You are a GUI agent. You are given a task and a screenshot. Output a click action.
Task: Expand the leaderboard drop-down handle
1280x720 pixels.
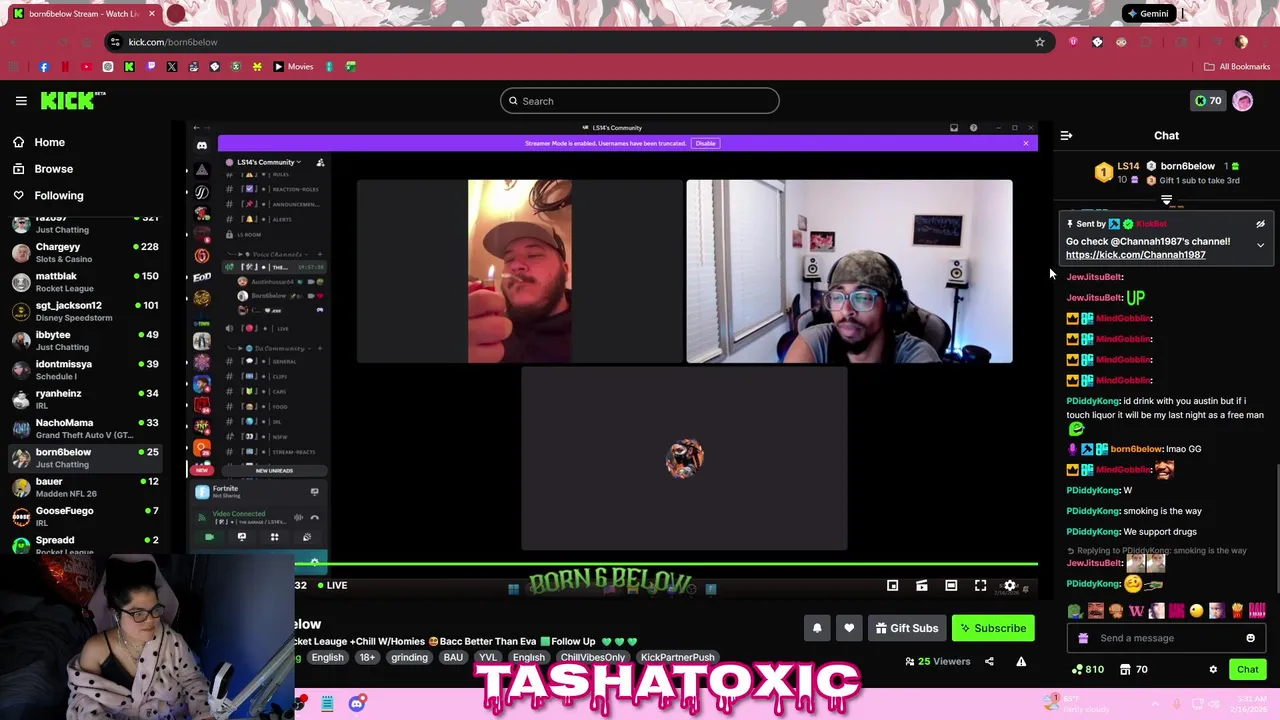1166,201
